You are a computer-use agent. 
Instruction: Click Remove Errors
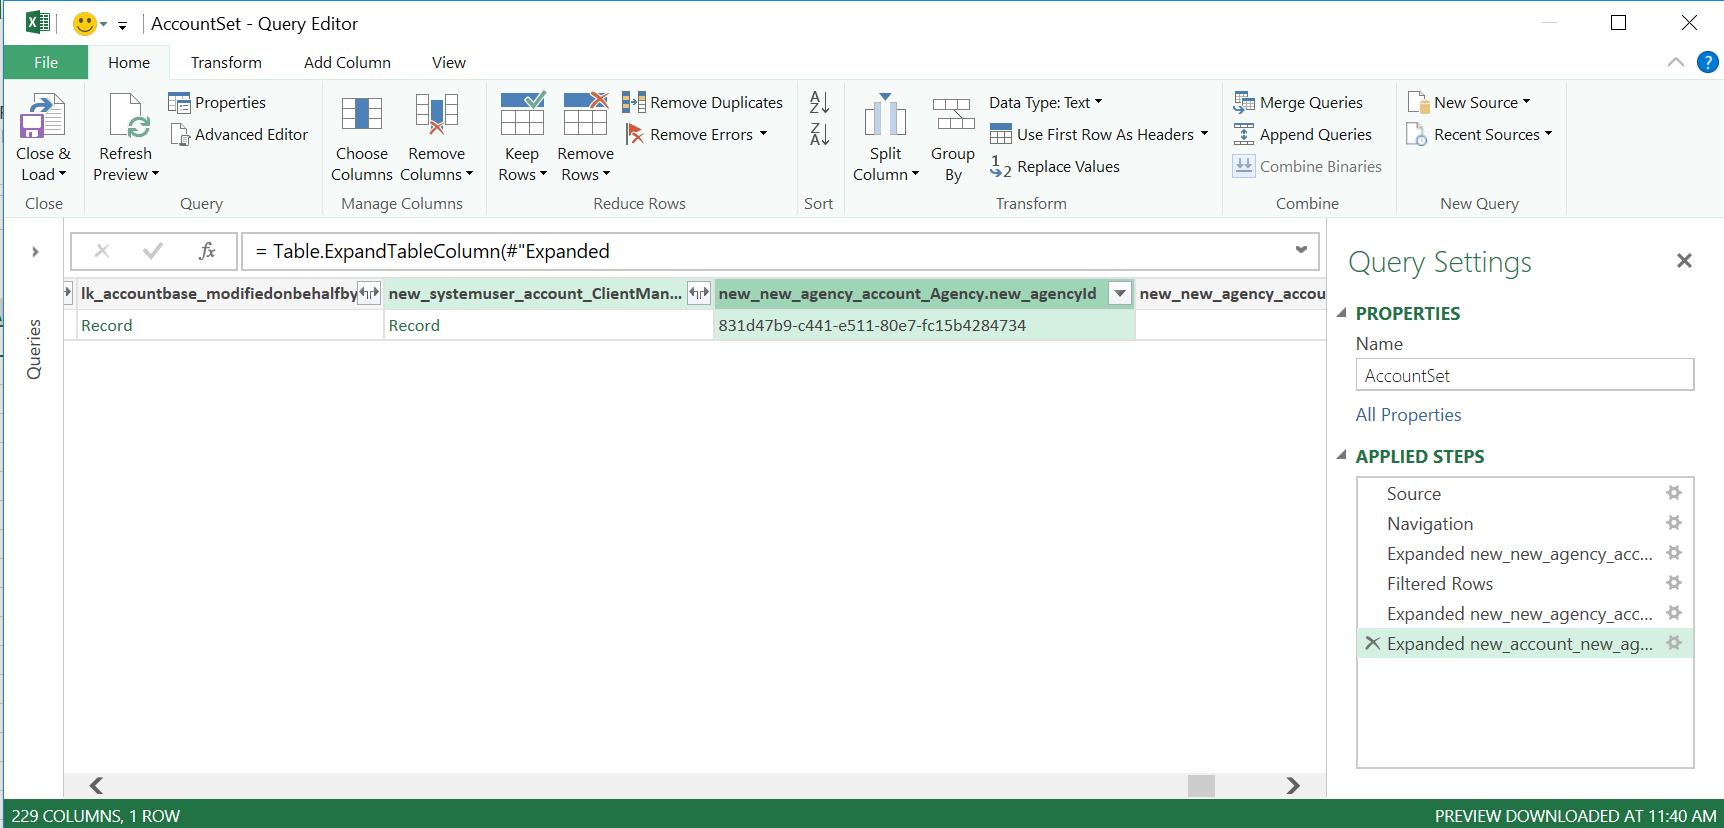(695, 134)
